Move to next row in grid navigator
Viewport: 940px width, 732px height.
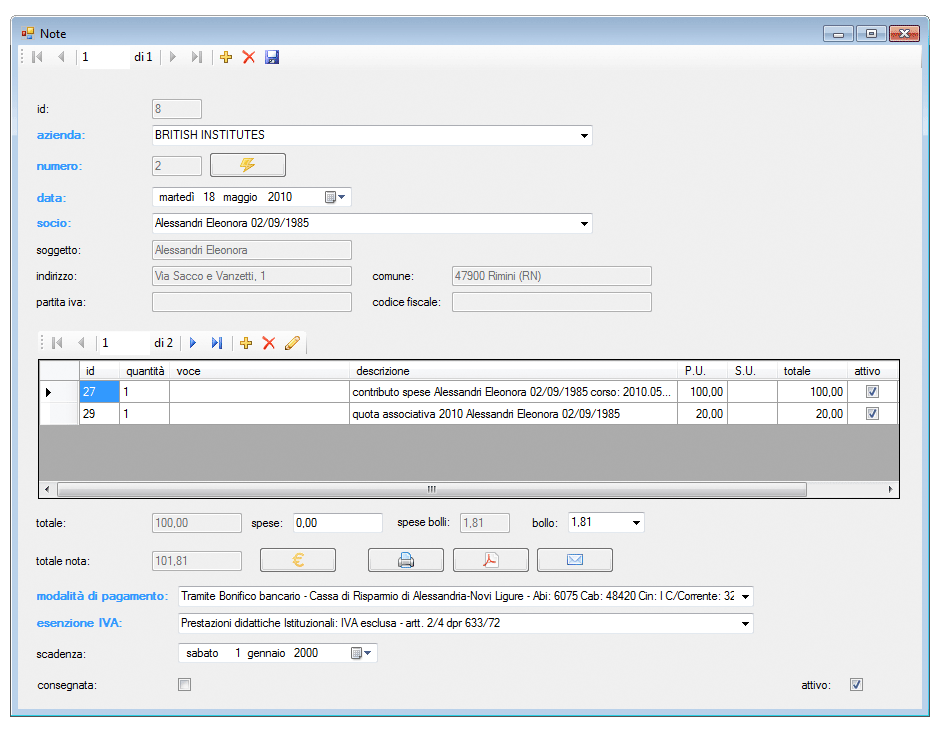193,343
